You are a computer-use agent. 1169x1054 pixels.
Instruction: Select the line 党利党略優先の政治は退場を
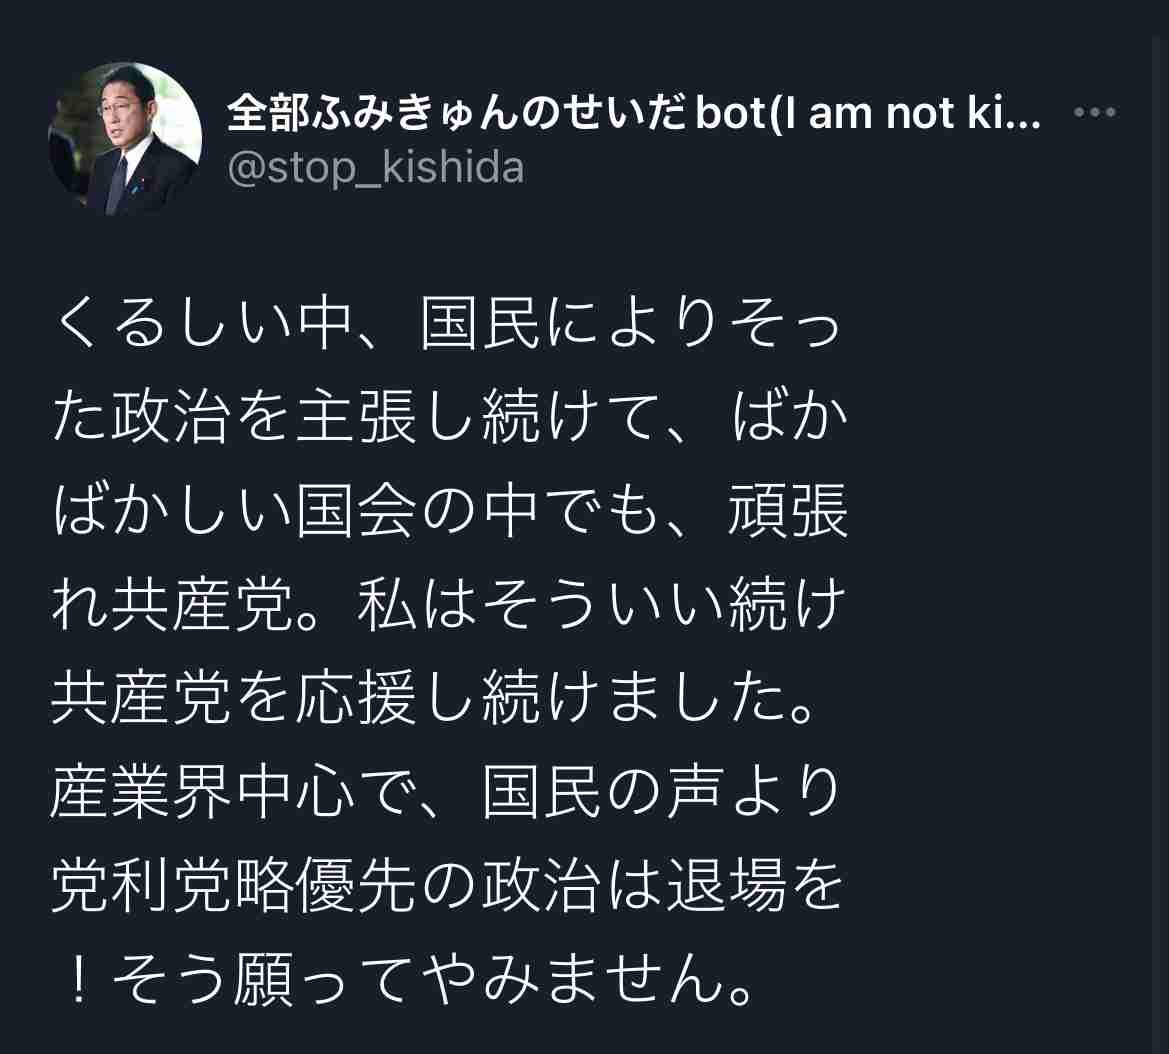447,886
